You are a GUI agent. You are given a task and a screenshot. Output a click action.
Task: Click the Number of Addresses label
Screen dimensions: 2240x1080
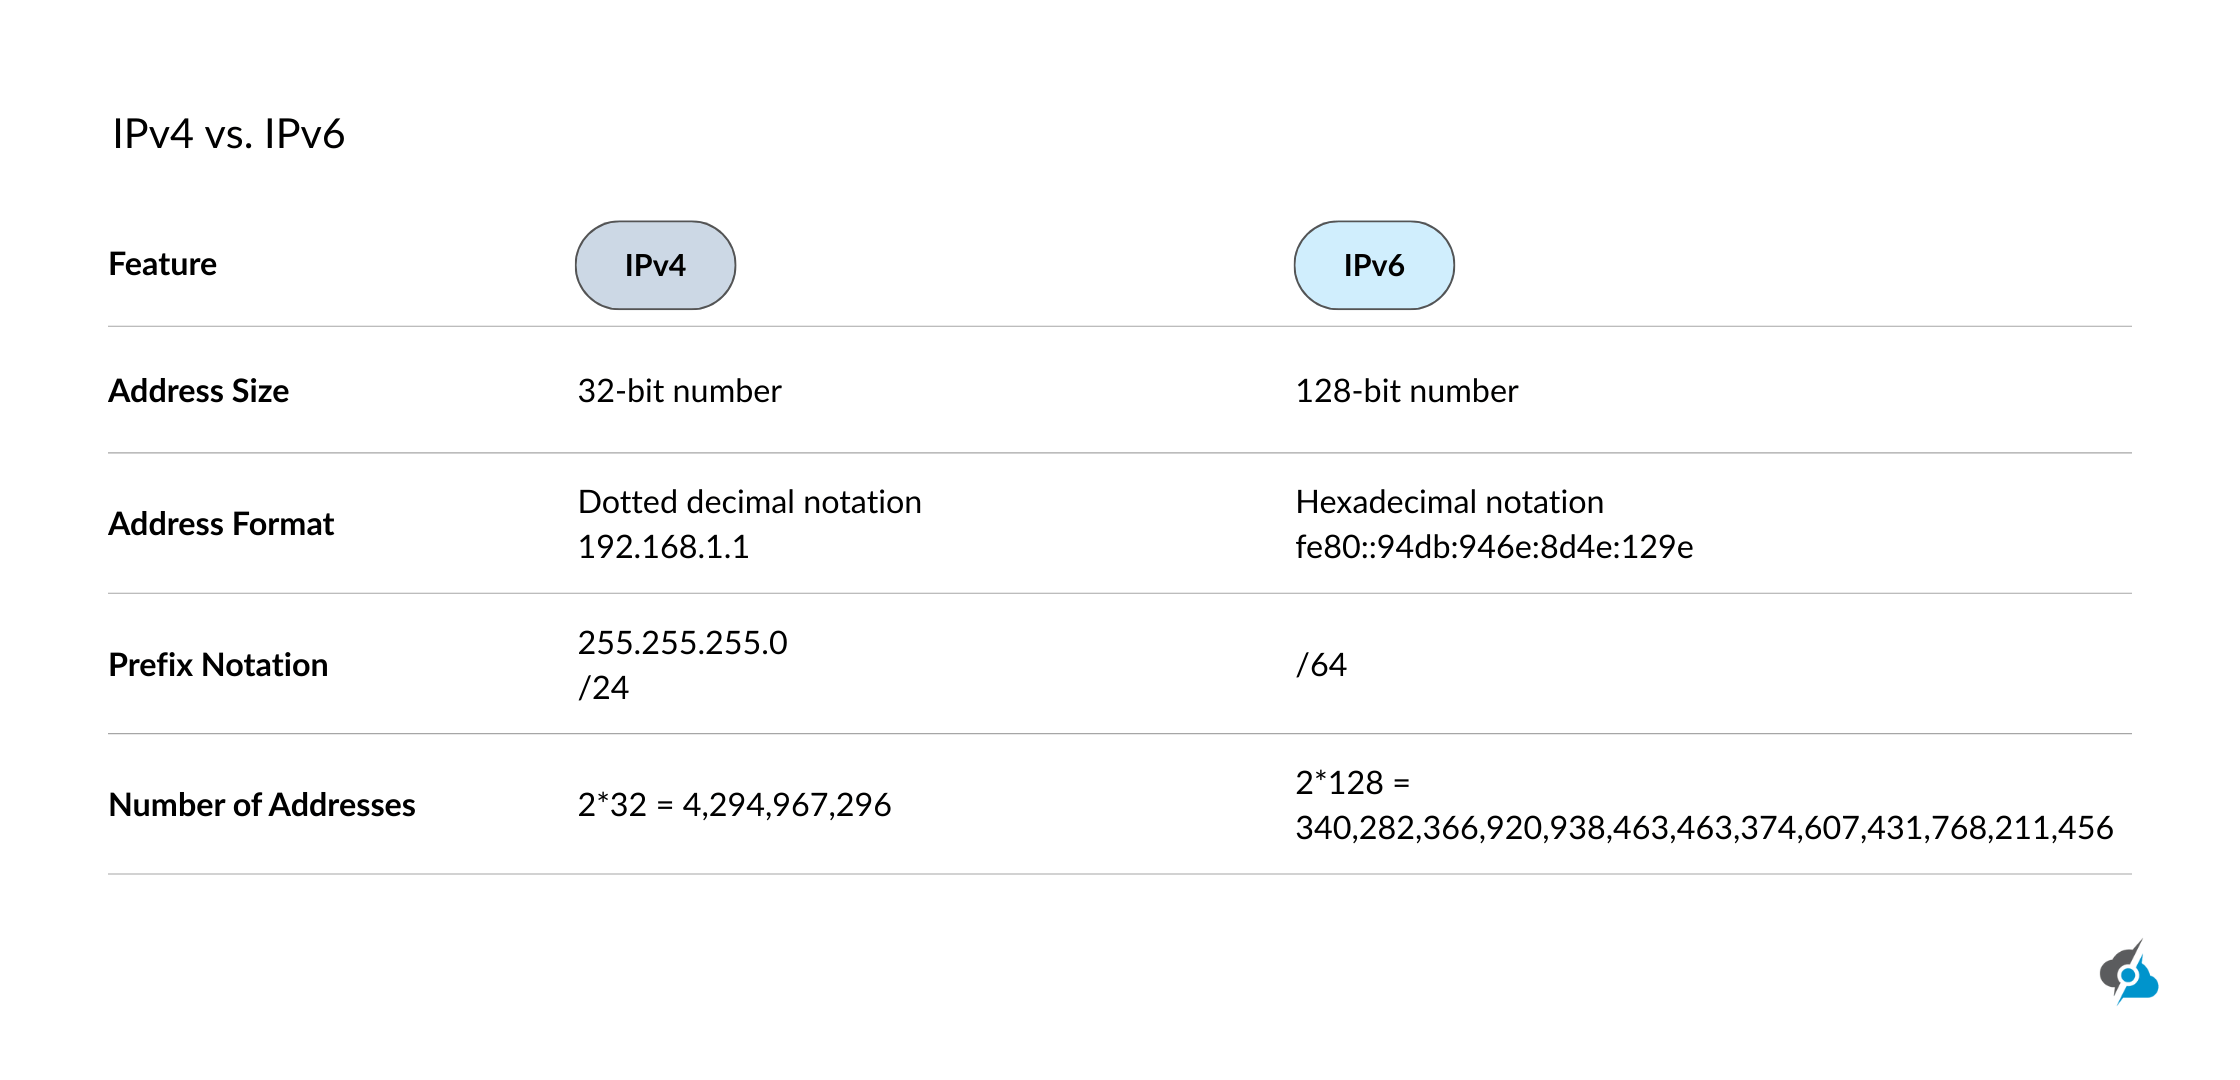(x=261, y=805)
